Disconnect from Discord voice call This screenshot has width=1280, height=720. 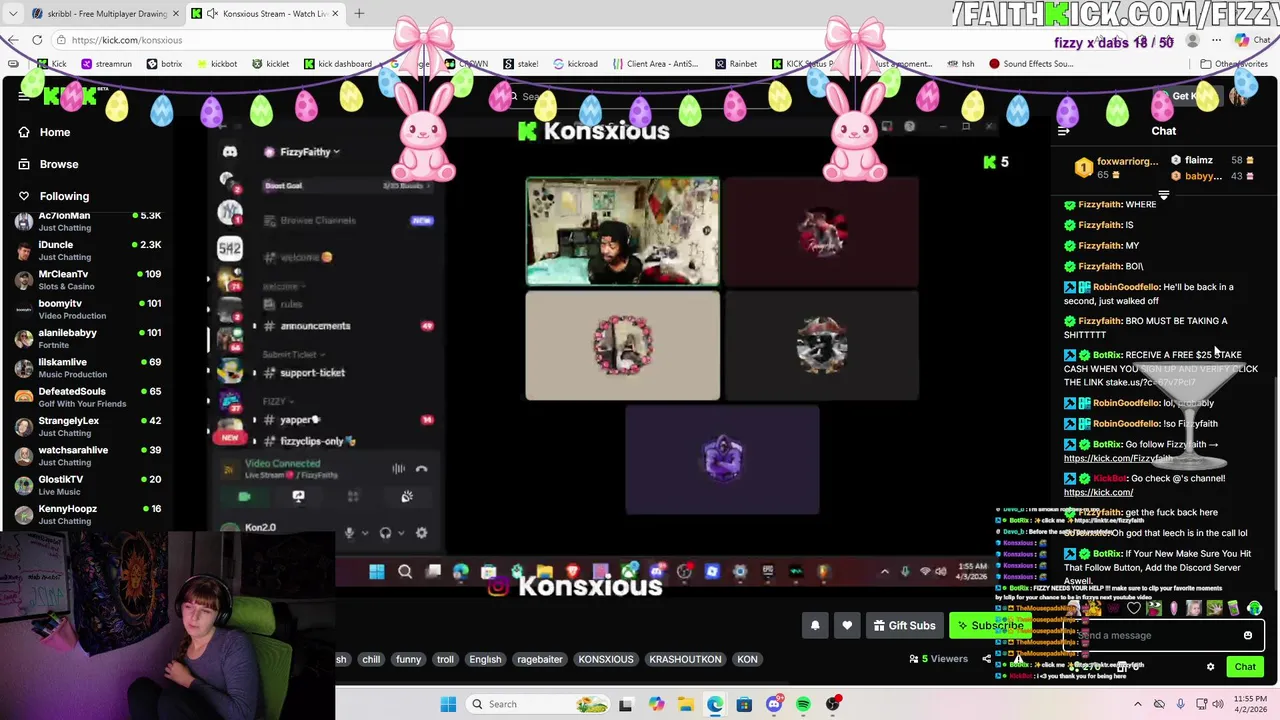tap(422, 468)
